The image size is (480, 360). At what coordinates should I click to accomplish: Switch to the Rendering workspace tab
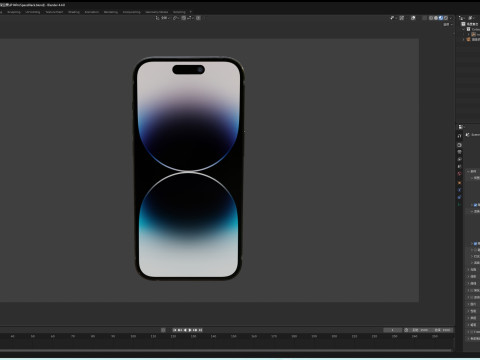[111, 12]
